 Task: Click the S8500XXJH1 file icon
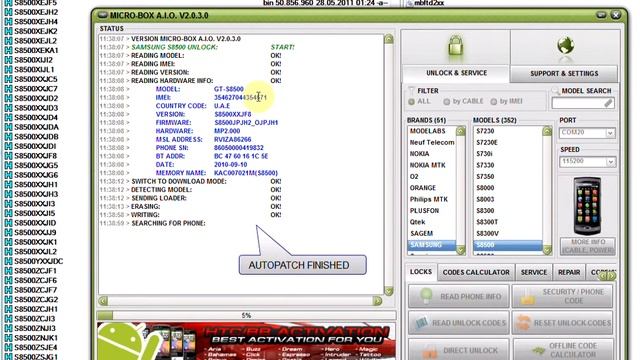point(8,184)
